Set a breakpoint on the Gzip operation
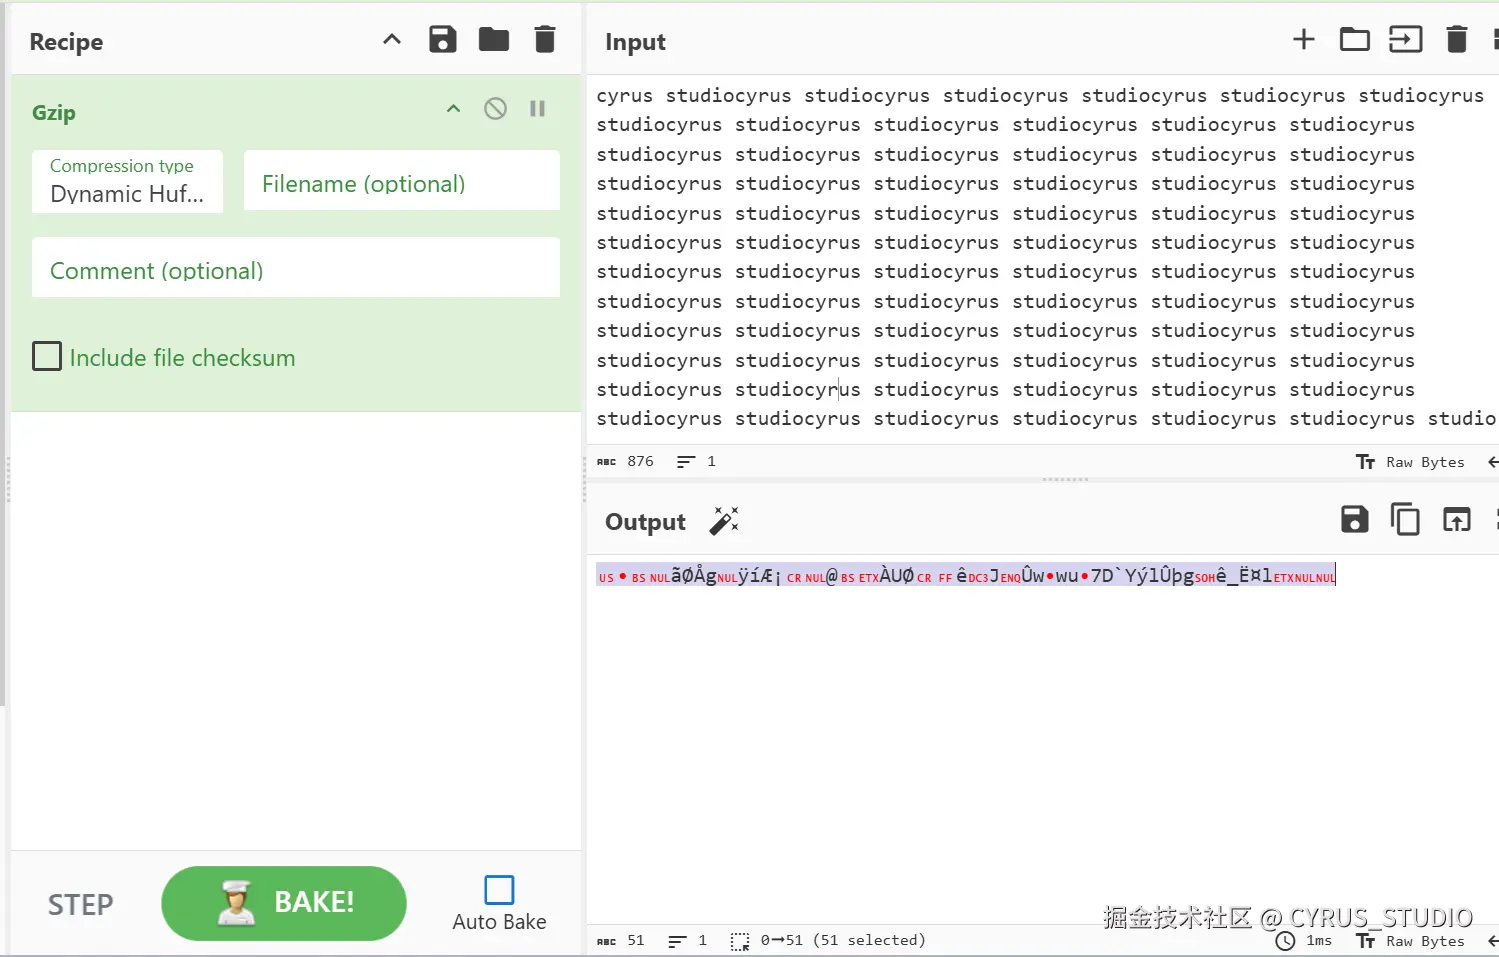 [x=537, y=109]
